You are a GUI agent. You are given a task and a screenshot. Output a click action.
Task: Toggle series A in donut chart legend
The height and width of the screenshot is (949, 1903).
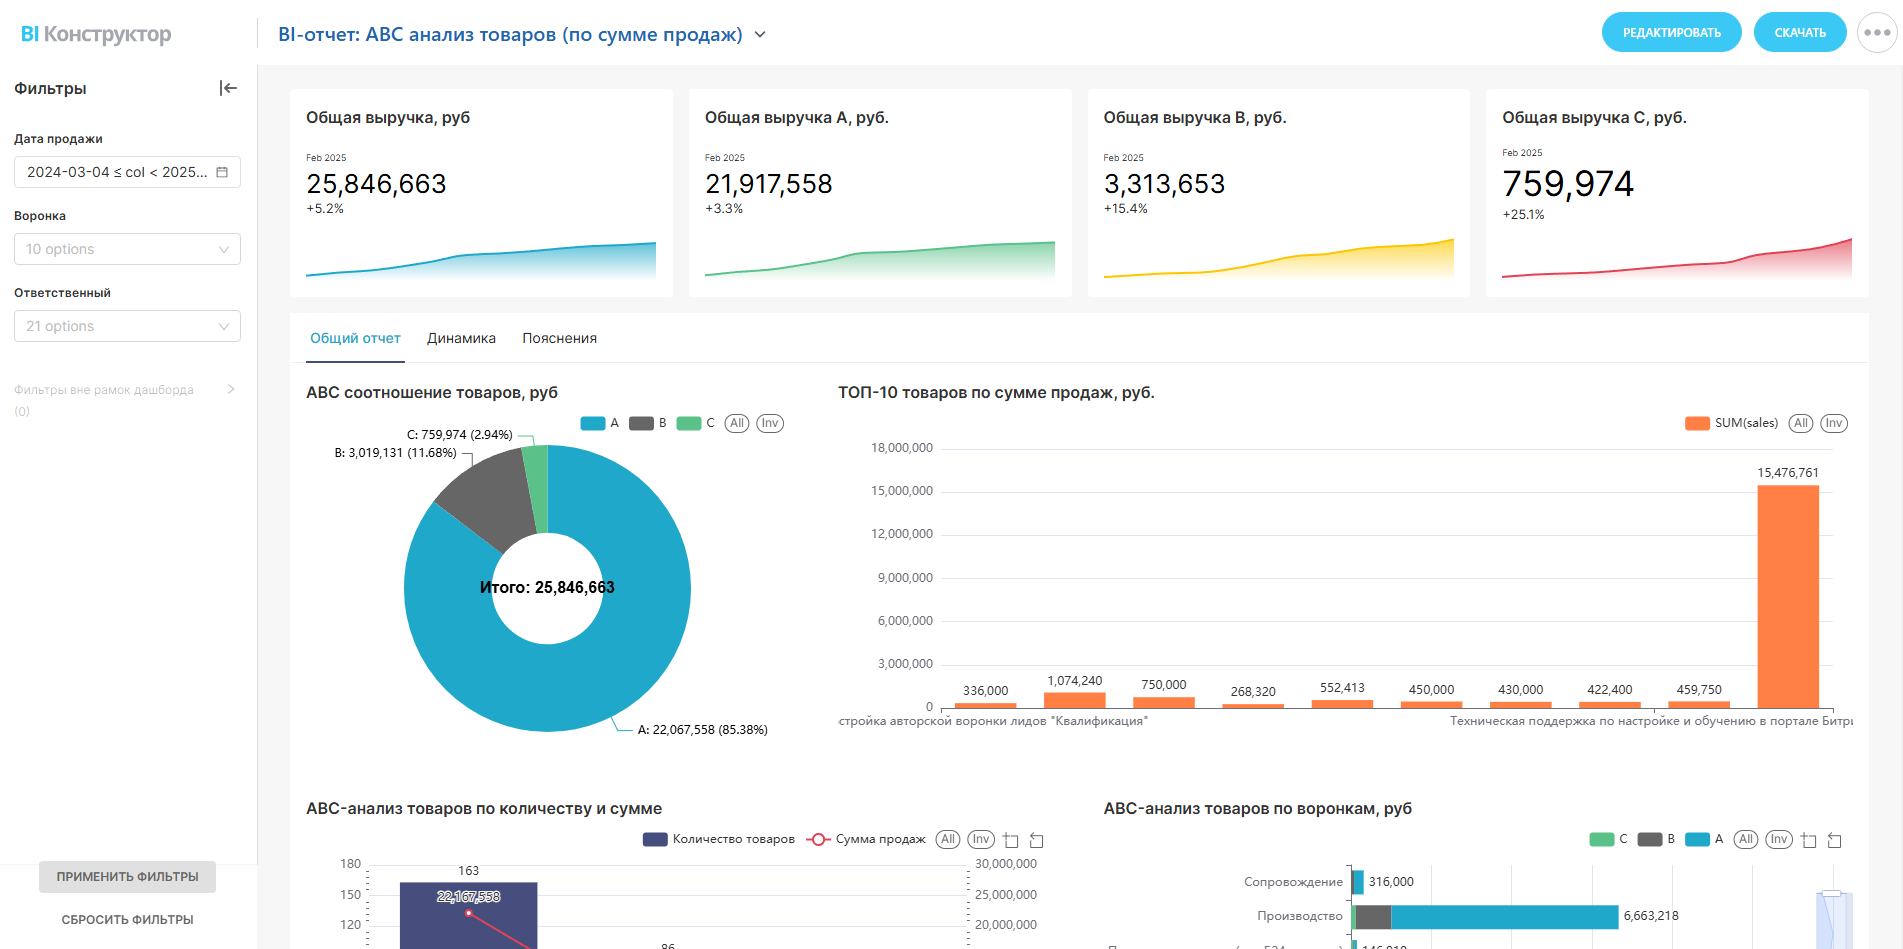[x=599, y=423]
